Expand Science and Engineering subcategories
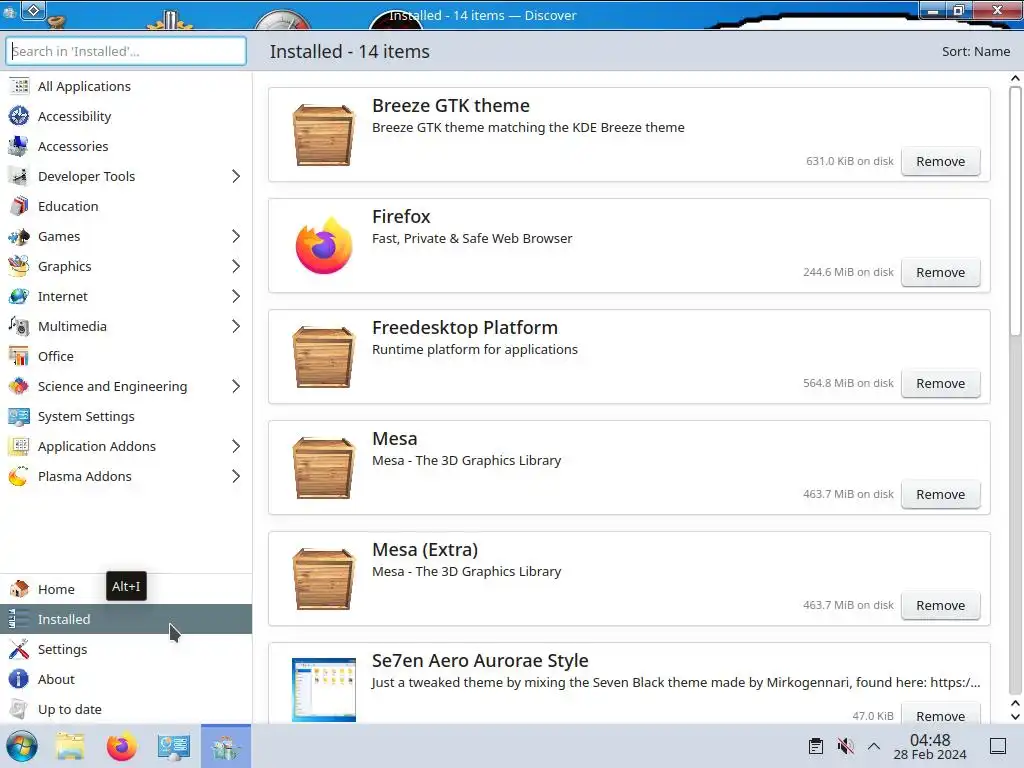The height and width of the screenshot is (768, 1024). pos(236,387)
